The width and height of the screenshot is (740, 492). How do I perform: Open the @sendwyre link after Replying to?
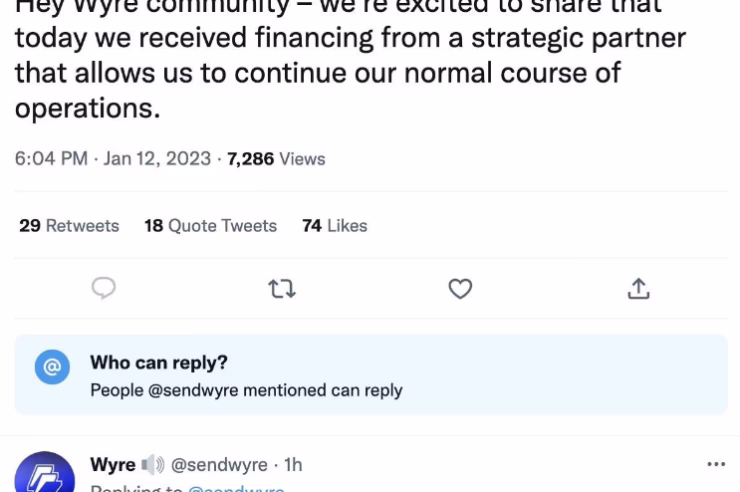(236, 488)
